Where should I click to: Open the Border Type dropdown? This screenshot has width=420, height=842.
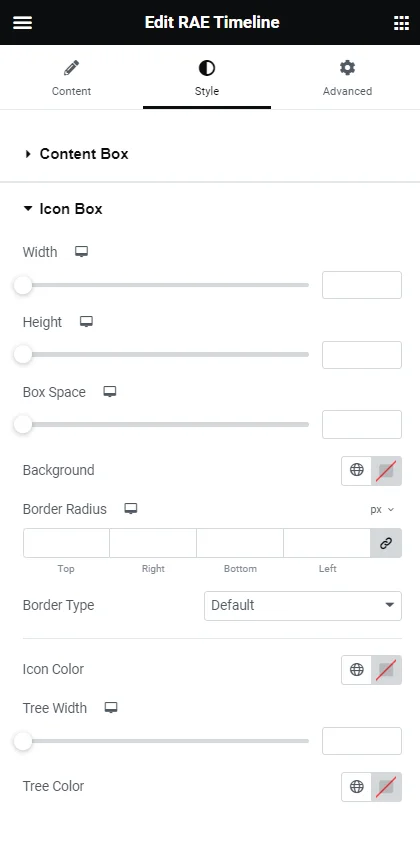(x=303, y=606)
